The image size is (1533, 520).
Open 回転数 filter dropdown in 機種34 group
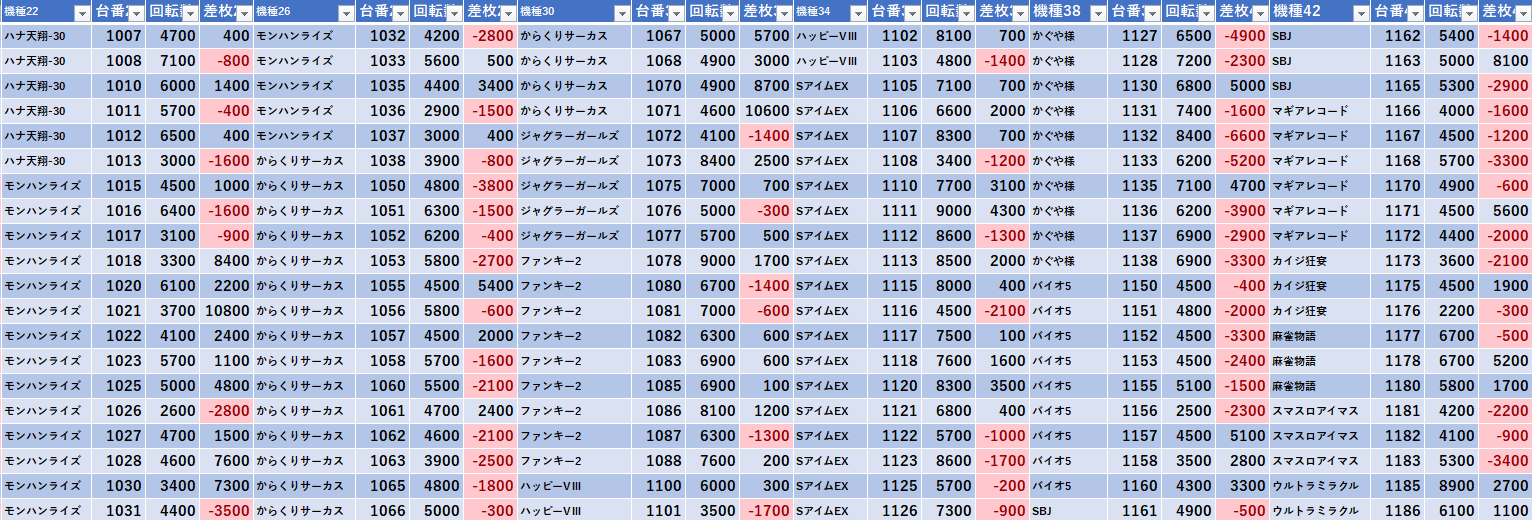pyautogui.click(x=965, y=13)
